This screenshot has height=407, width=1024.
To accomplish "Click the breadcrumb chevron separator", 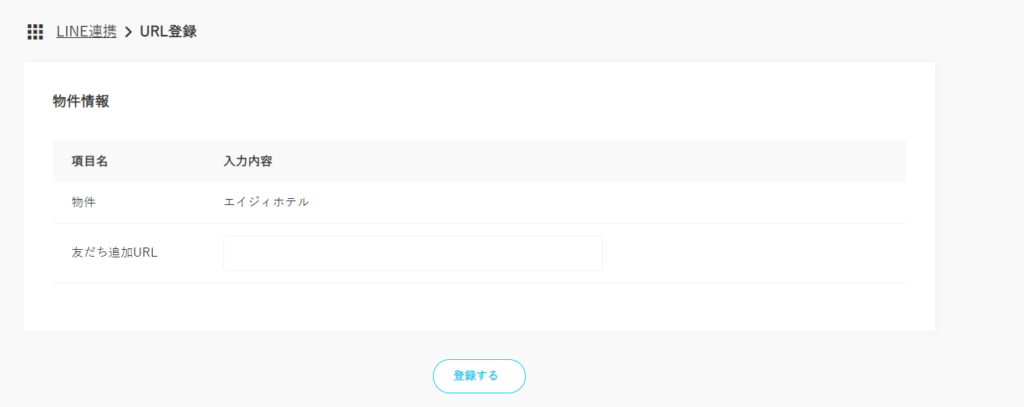I will click(x=128, y=32).
